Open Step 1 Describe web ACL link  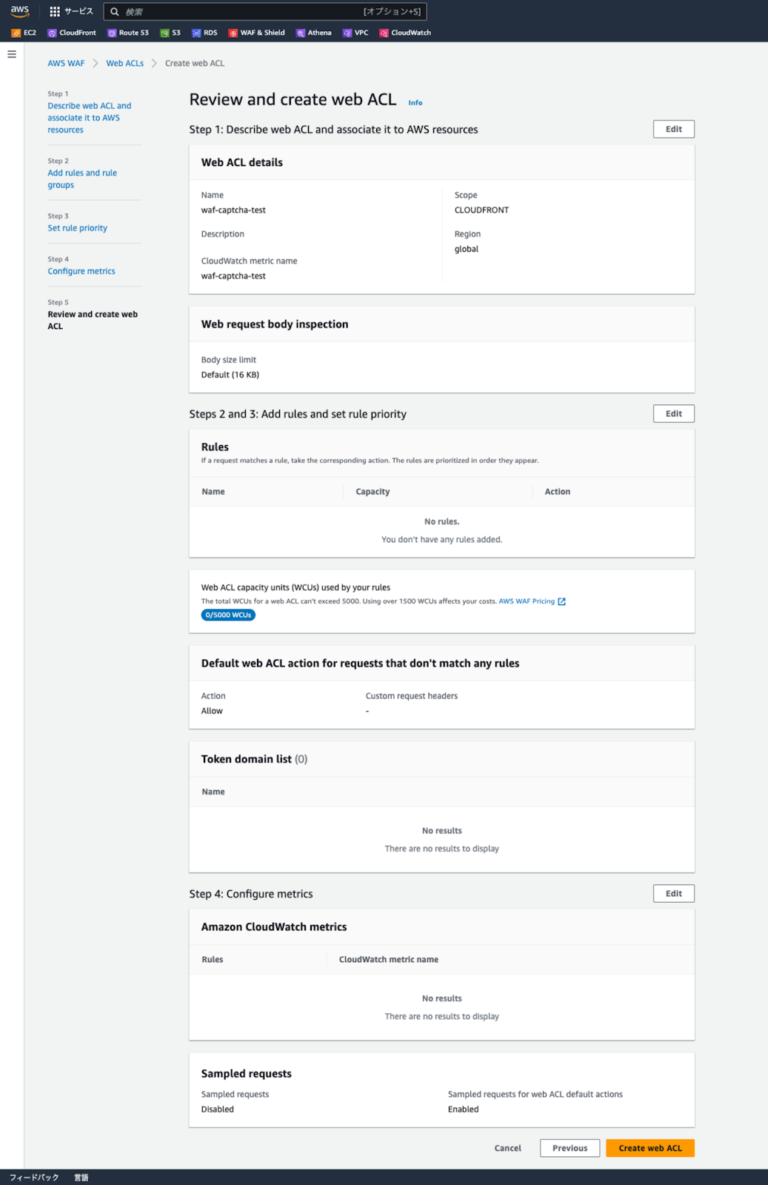89,118
